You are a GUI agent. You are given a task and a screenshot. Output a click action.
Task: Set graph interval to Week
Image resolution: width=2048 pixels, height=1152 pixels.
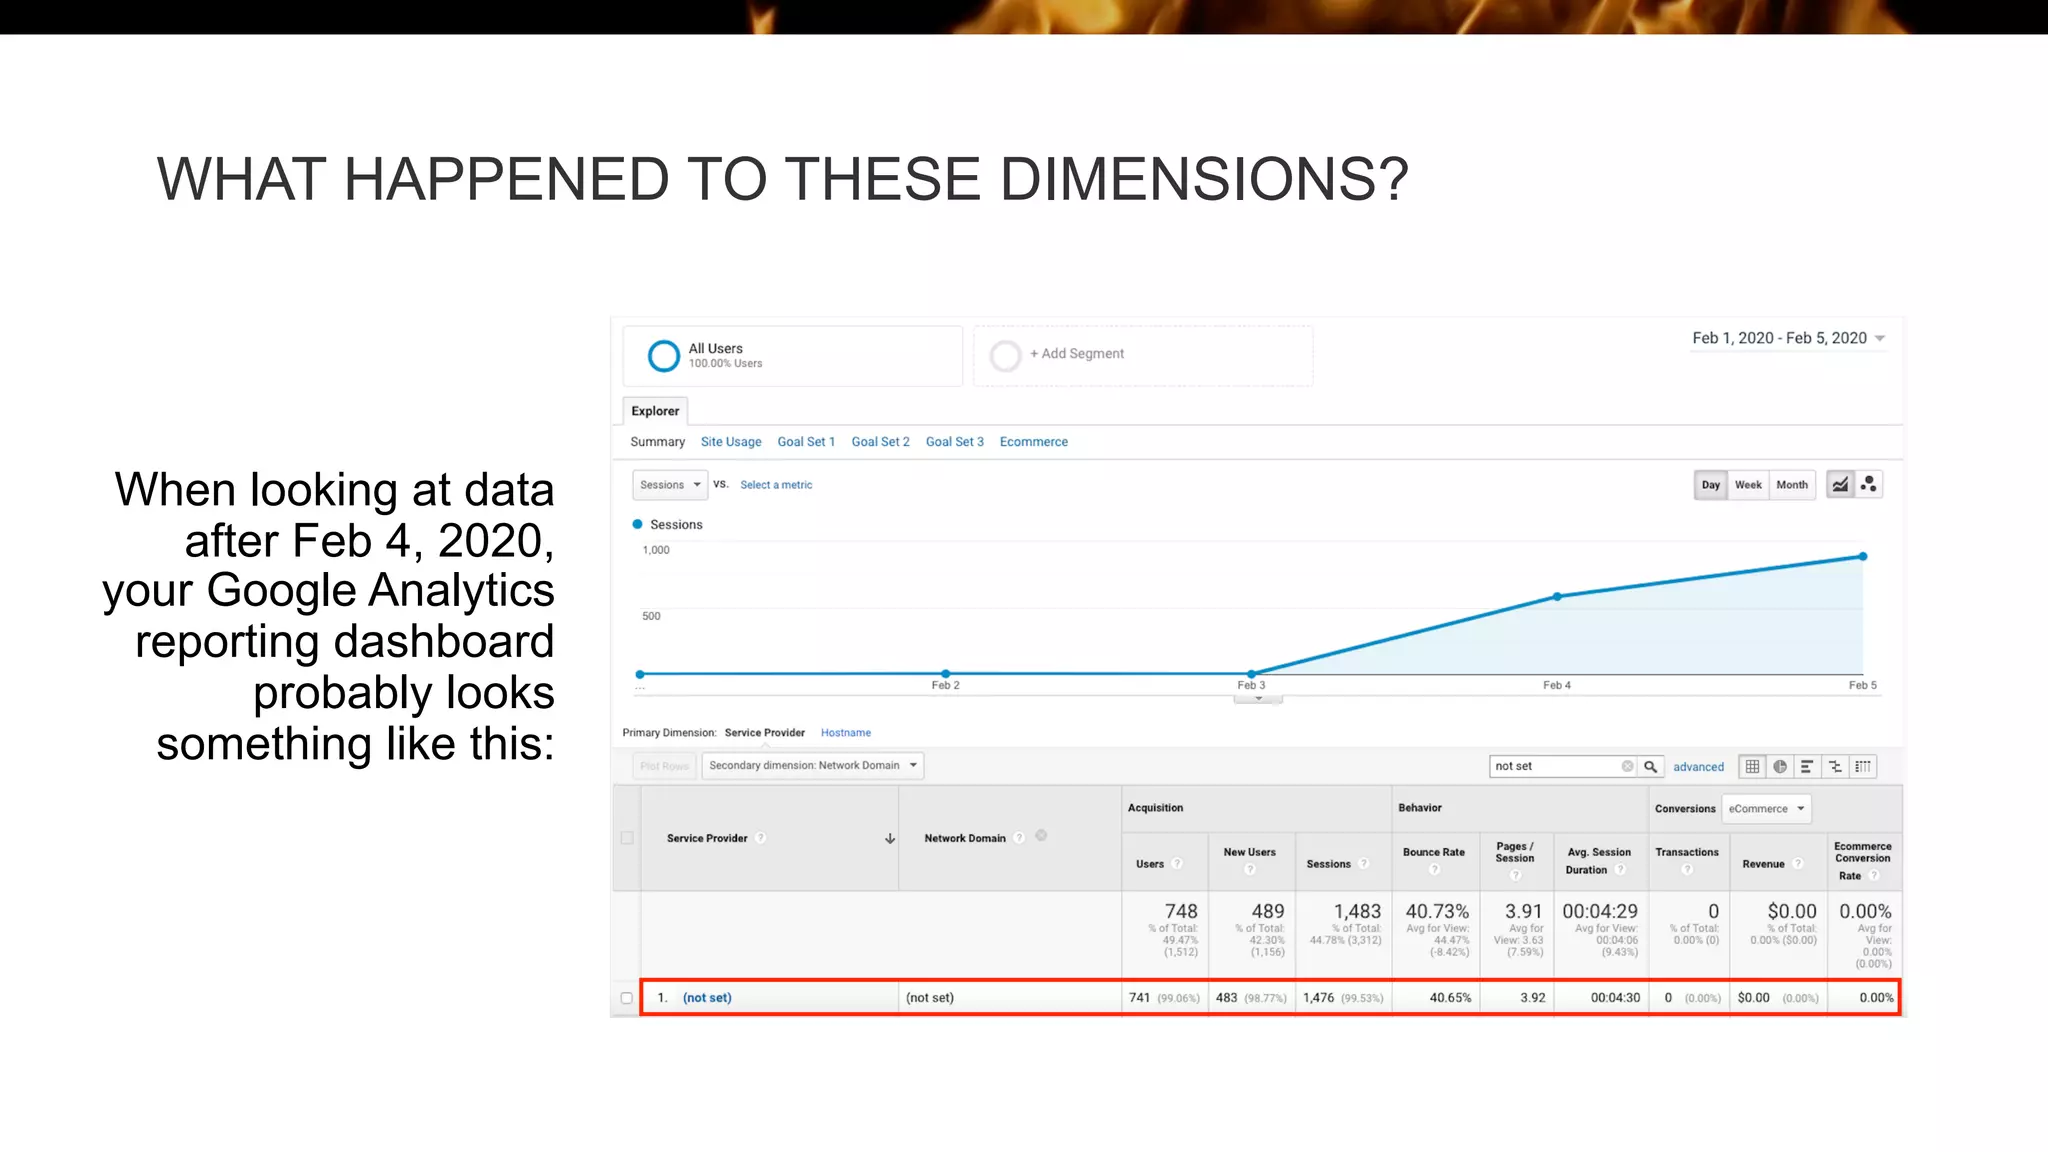1748,485
